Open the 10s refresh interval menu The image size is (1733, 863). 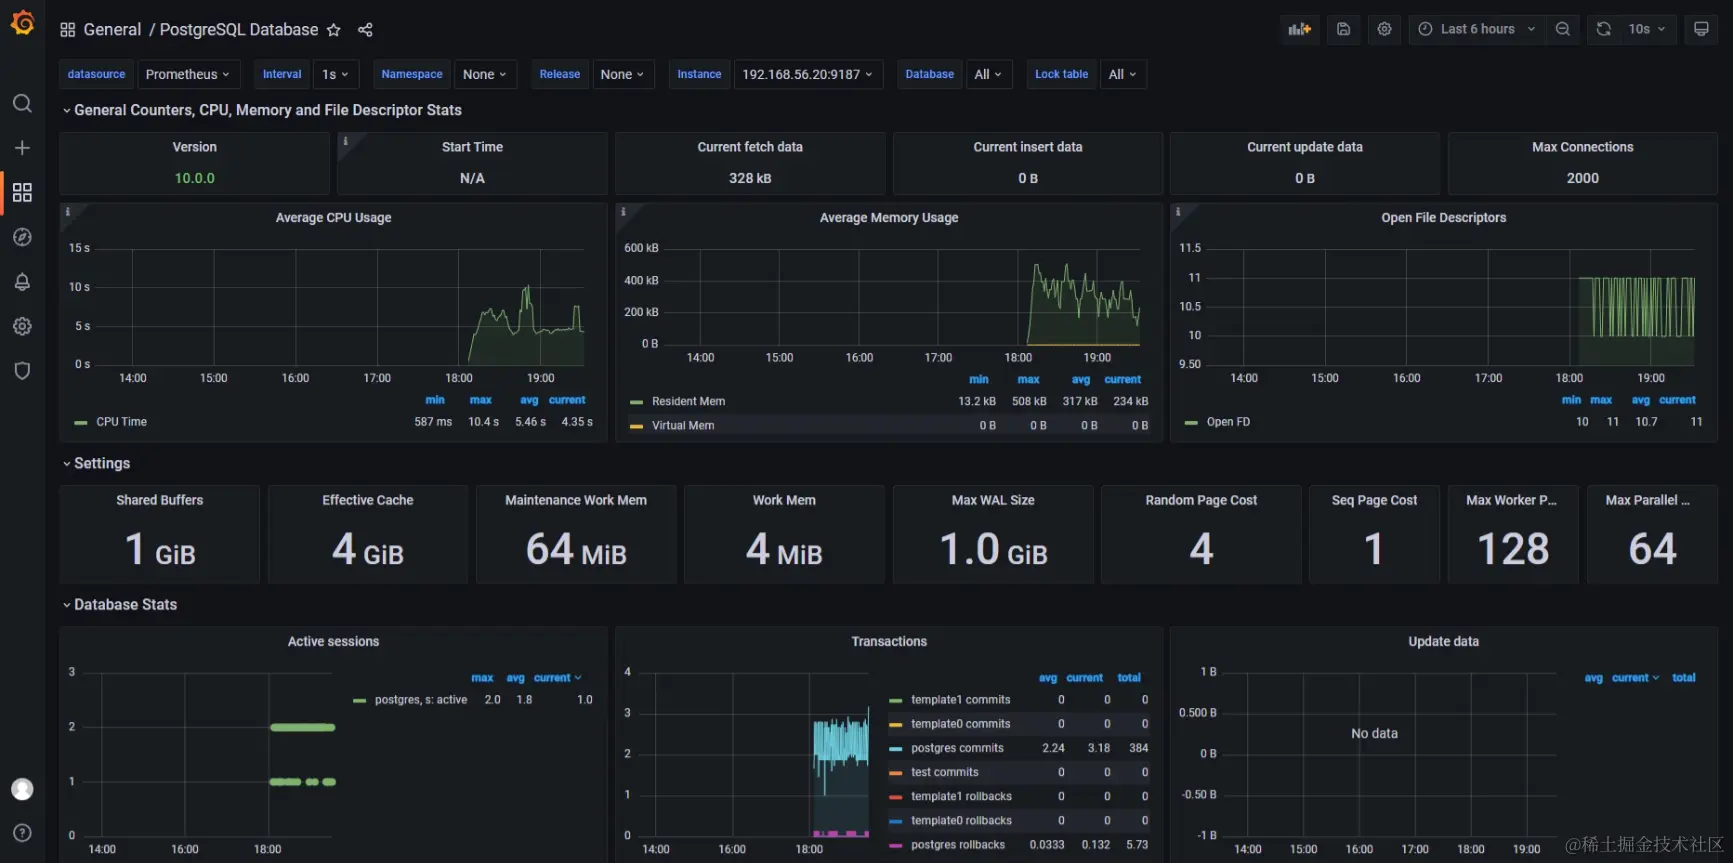pos(1646,29)
